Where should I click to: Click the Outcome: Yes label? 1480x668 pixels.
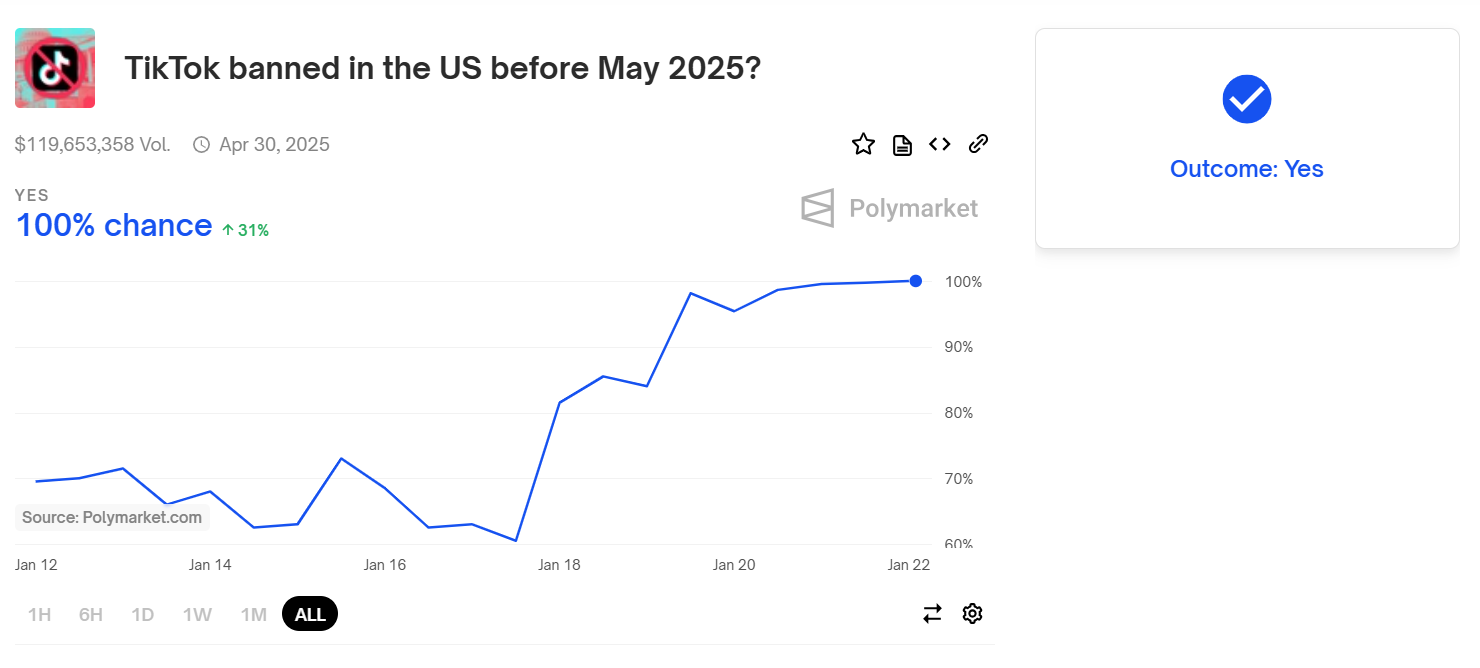pos(1247,169)
